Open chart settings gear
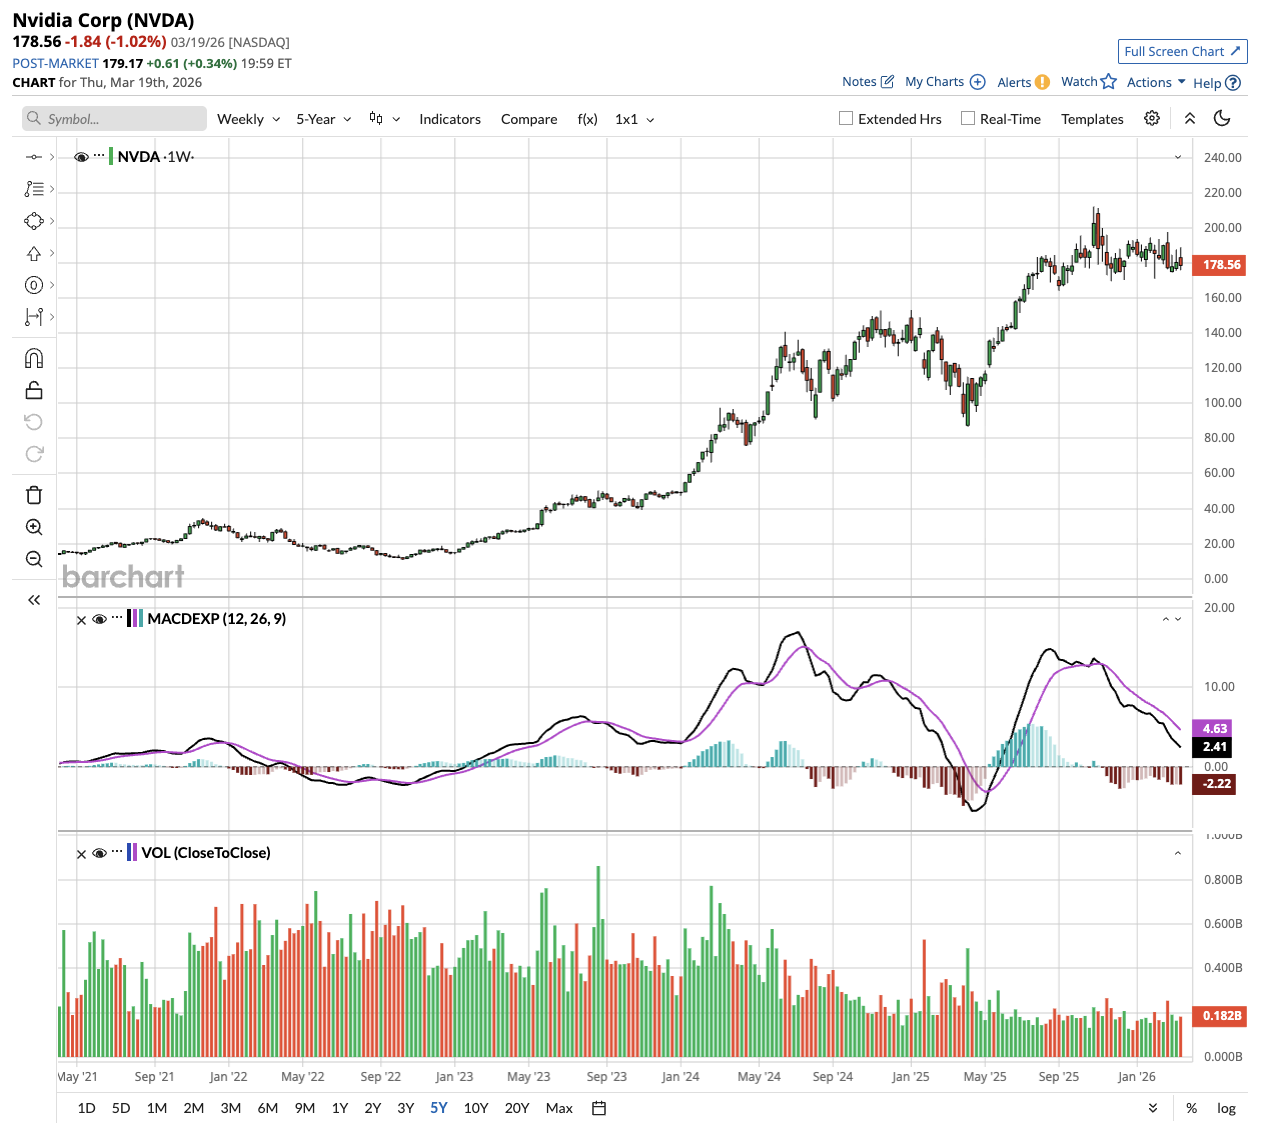1272x1142 pixels. (1152, 118)
